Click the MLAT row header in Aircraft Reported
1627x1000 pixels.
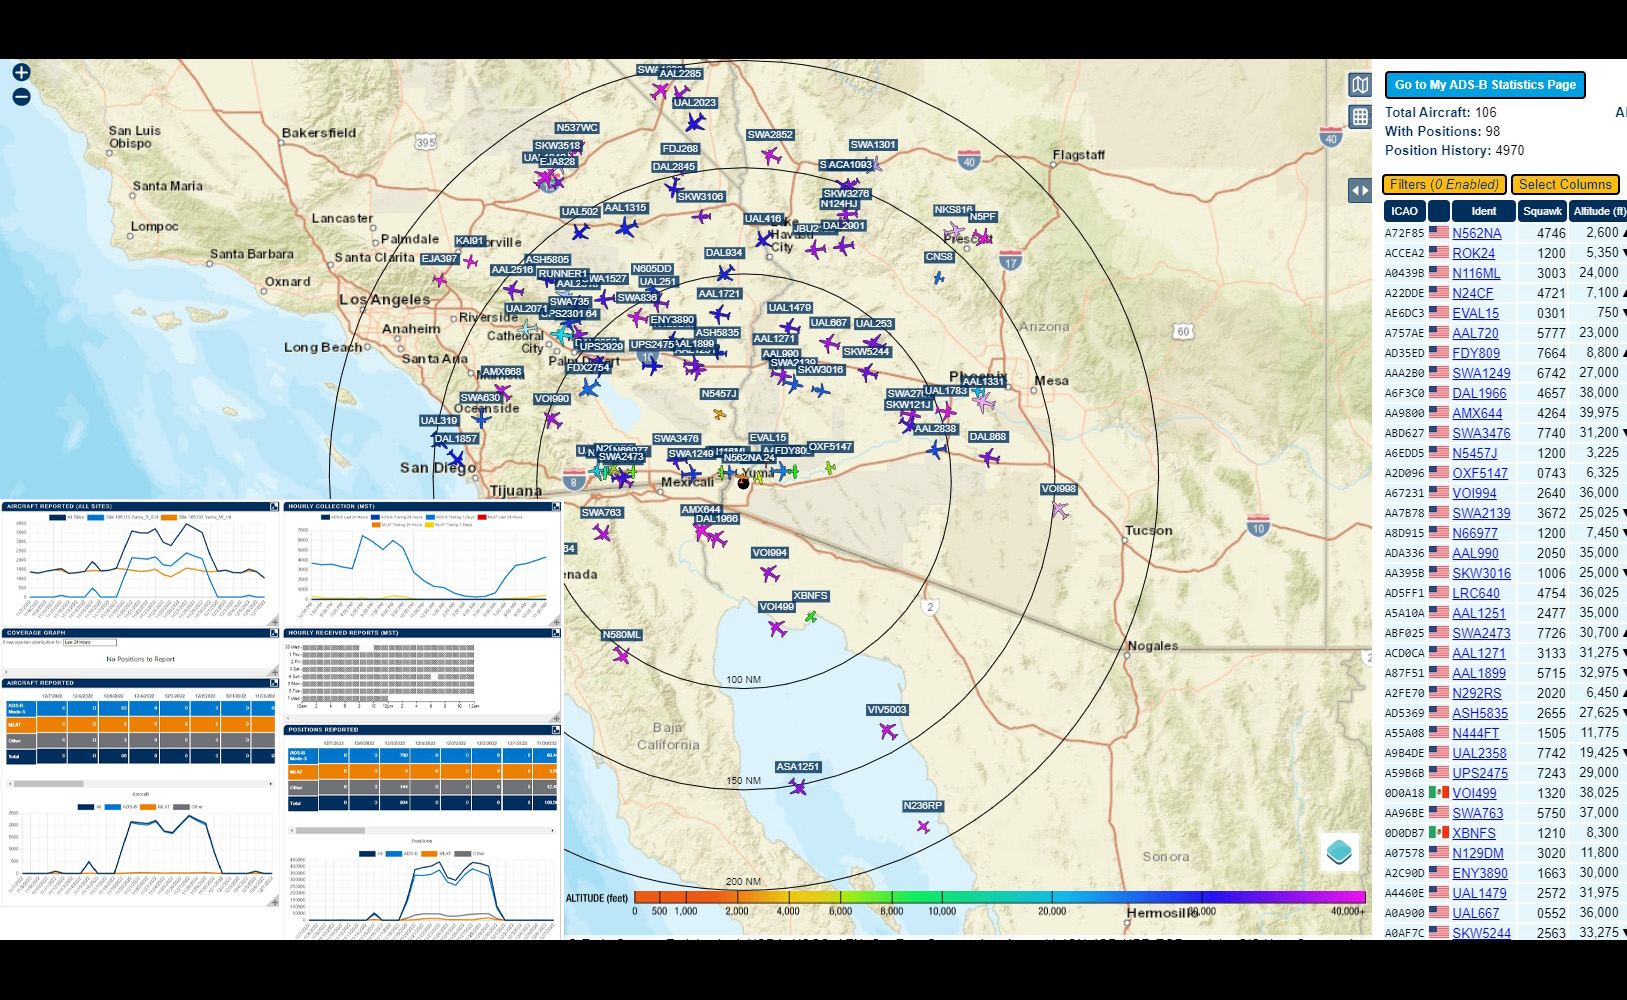tap(20, 724)
